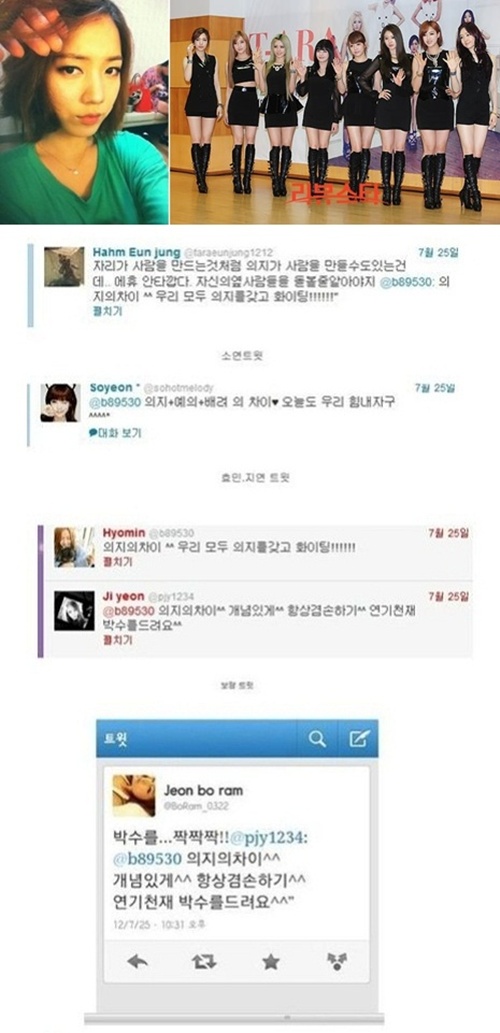Tap the search magnifier icon in tweet header
The height and width of the screenshot is (1033, 500).
click(x=318, y=739)
